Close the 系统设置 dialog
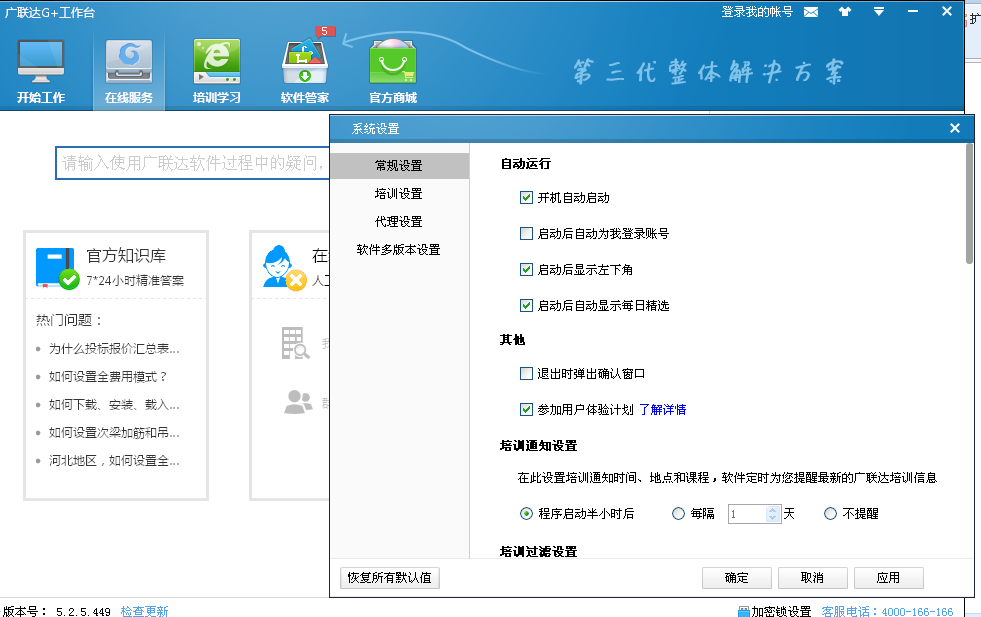Screen dimensions: 981x617 tap(955, 128)
